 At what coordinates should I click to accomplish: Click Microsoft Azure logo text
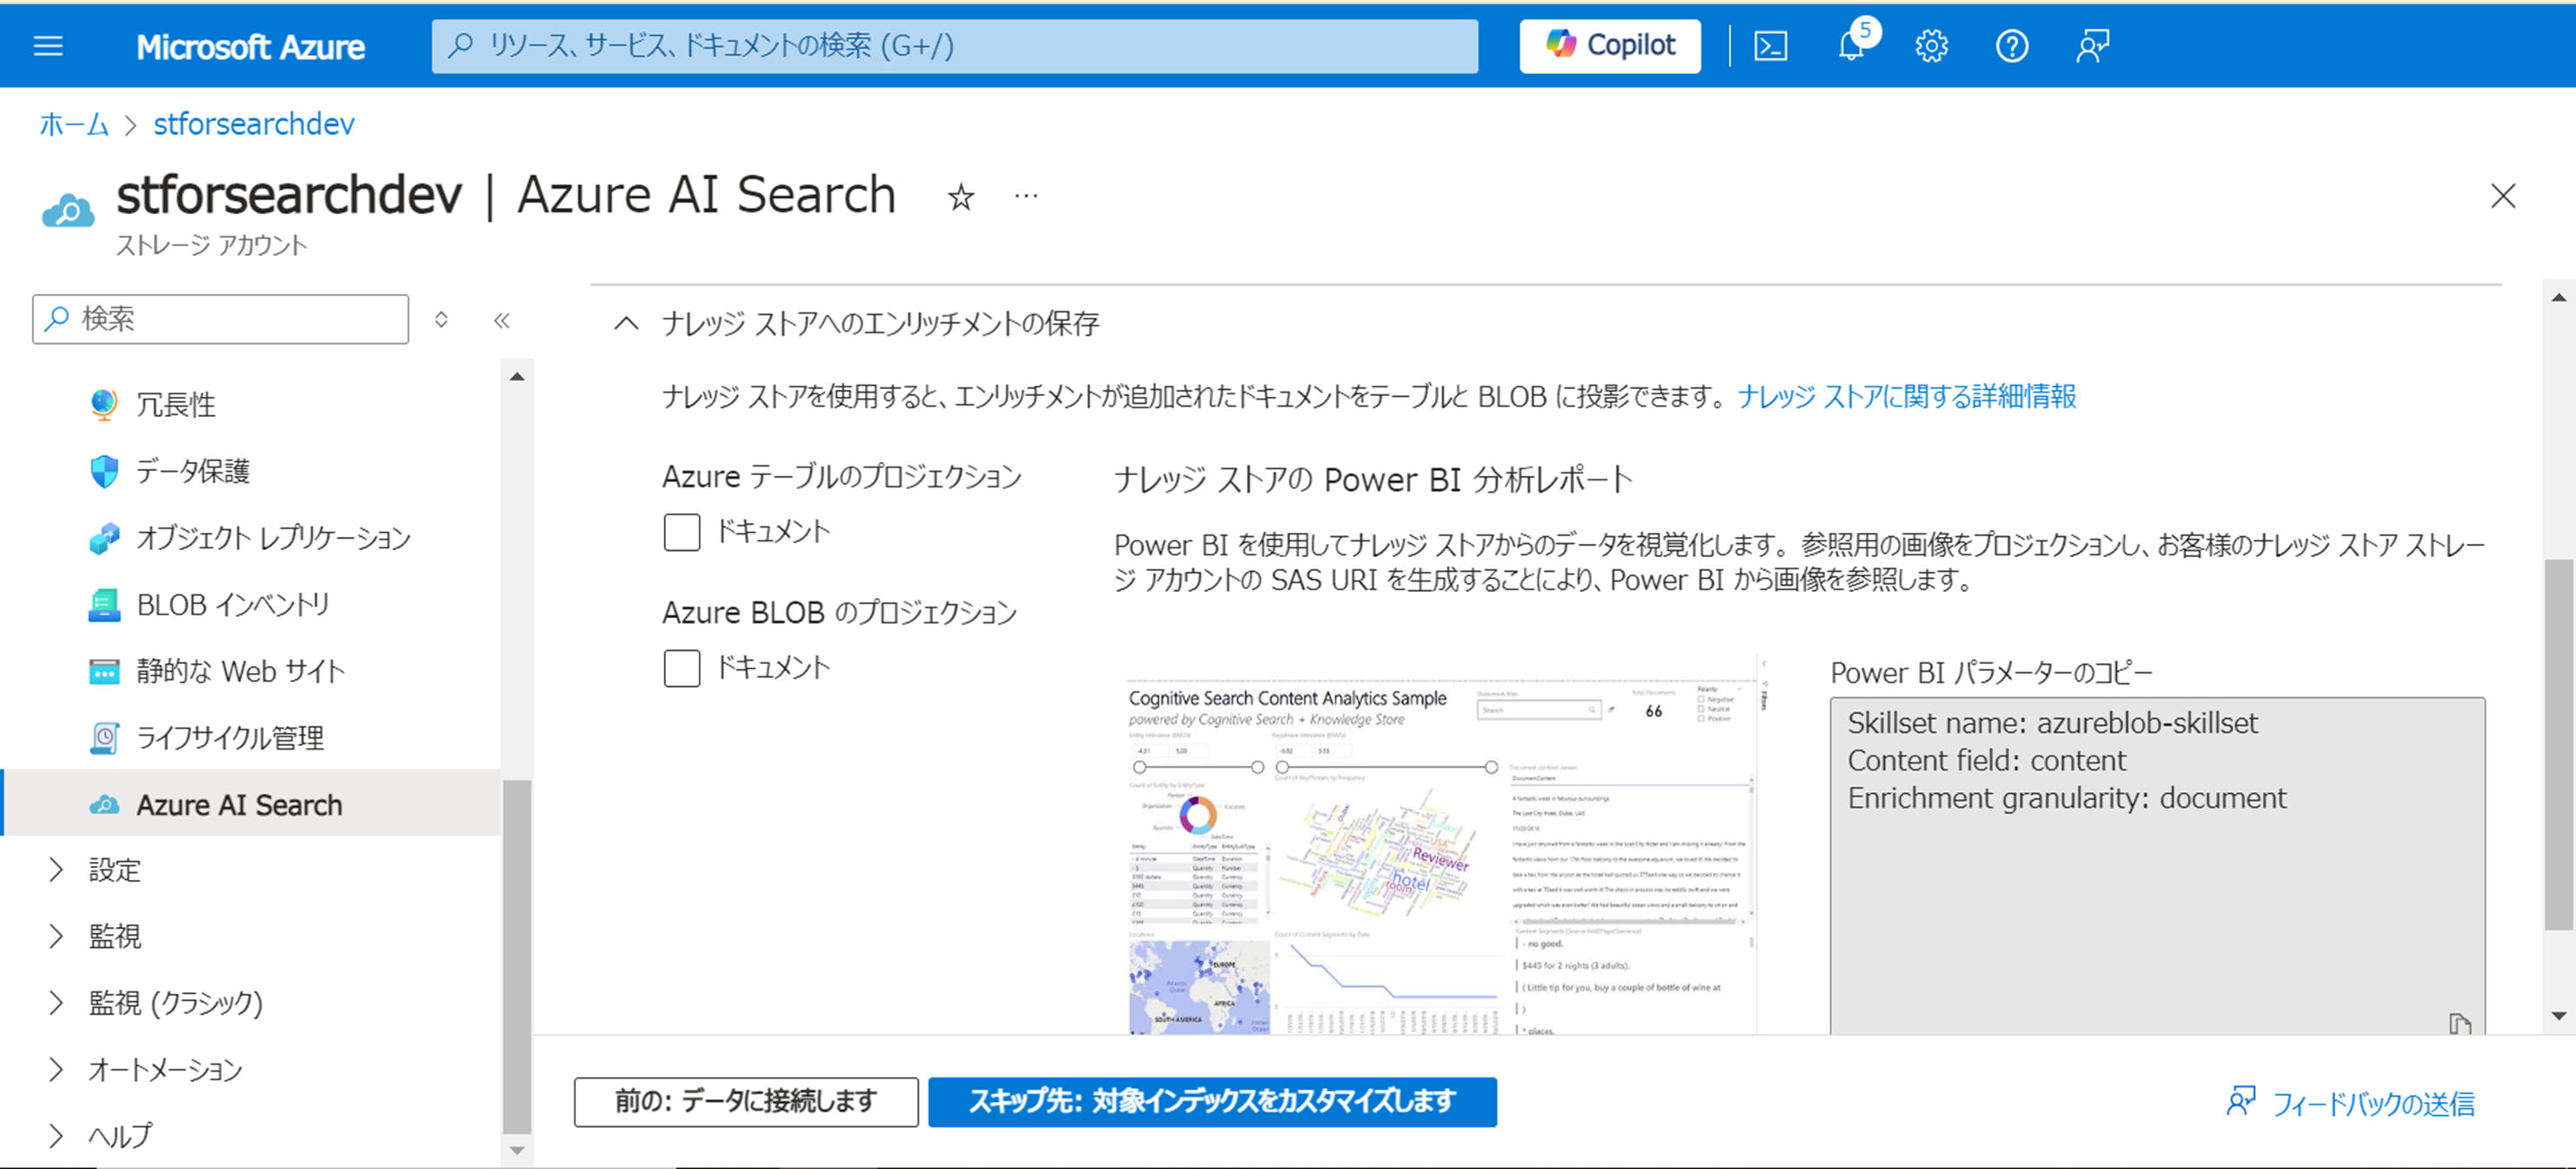[x=250, y=46]
